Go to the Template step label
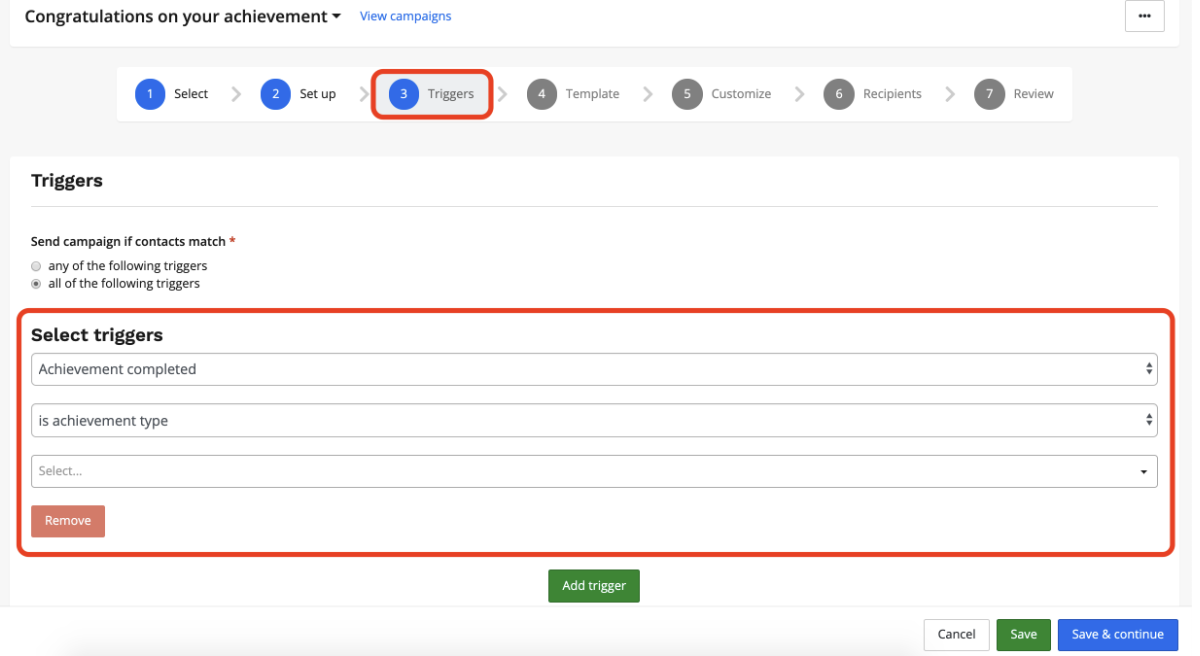Viewport: 1200px width, 656px height. 592,94
